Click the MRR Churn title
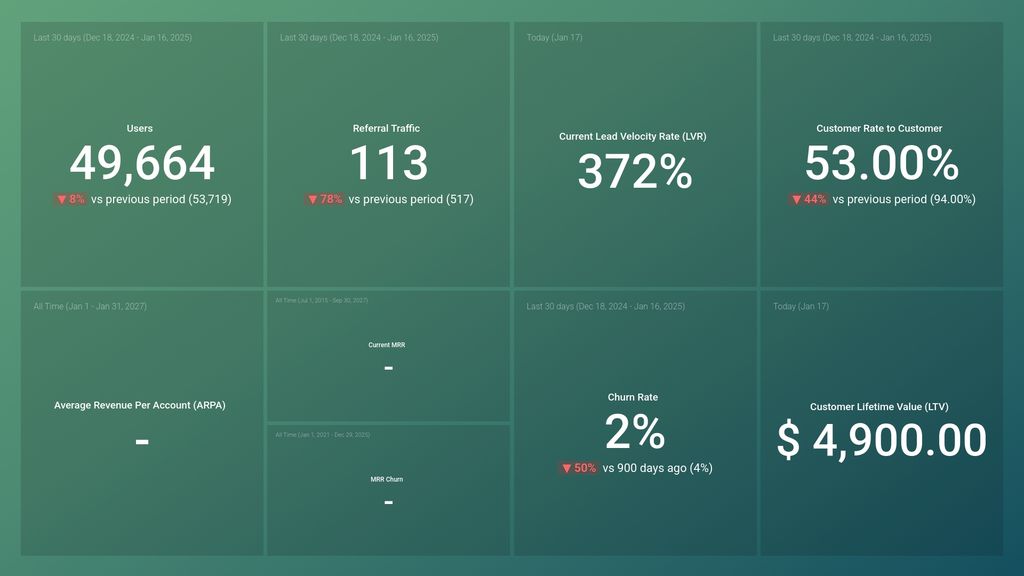The height and width of the screenshot is (576, 1024). coord(387,479)
